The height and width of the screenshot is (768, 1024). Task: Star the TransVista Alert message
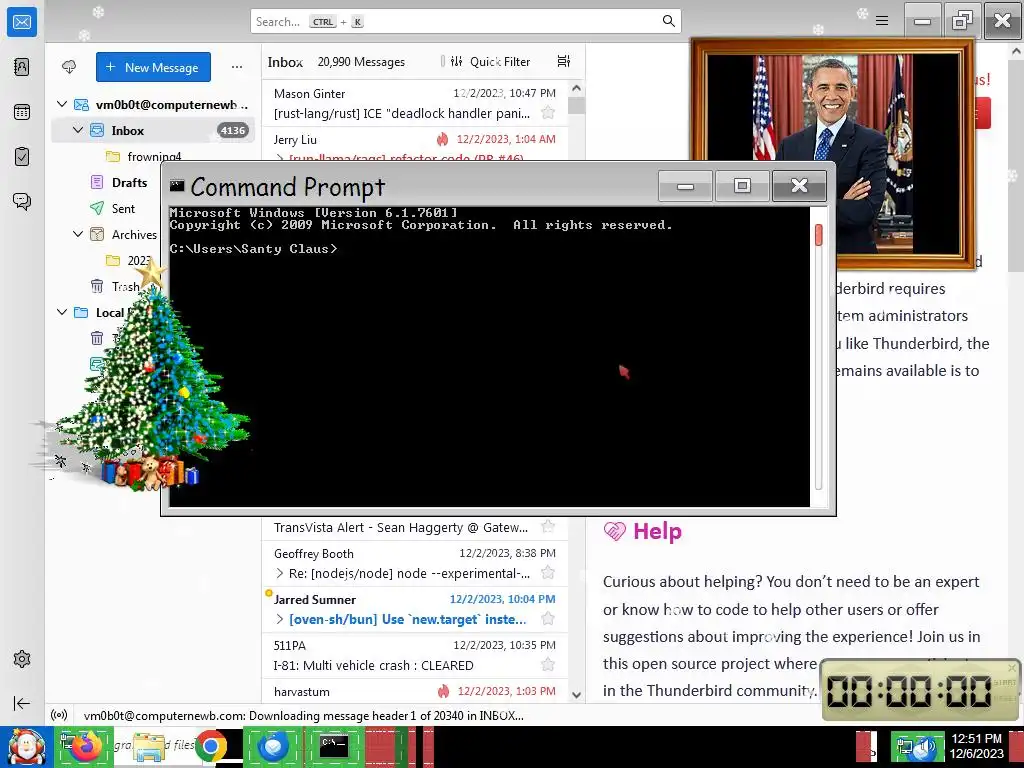pos(548,526)
